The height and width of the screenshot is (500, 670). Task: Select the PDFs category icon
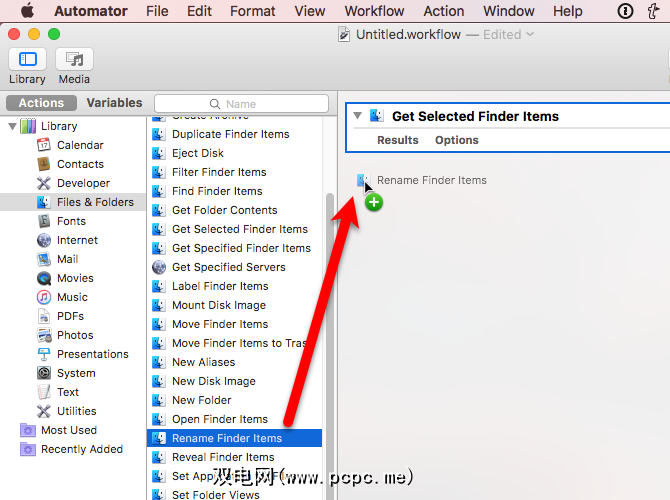(44, 316)
